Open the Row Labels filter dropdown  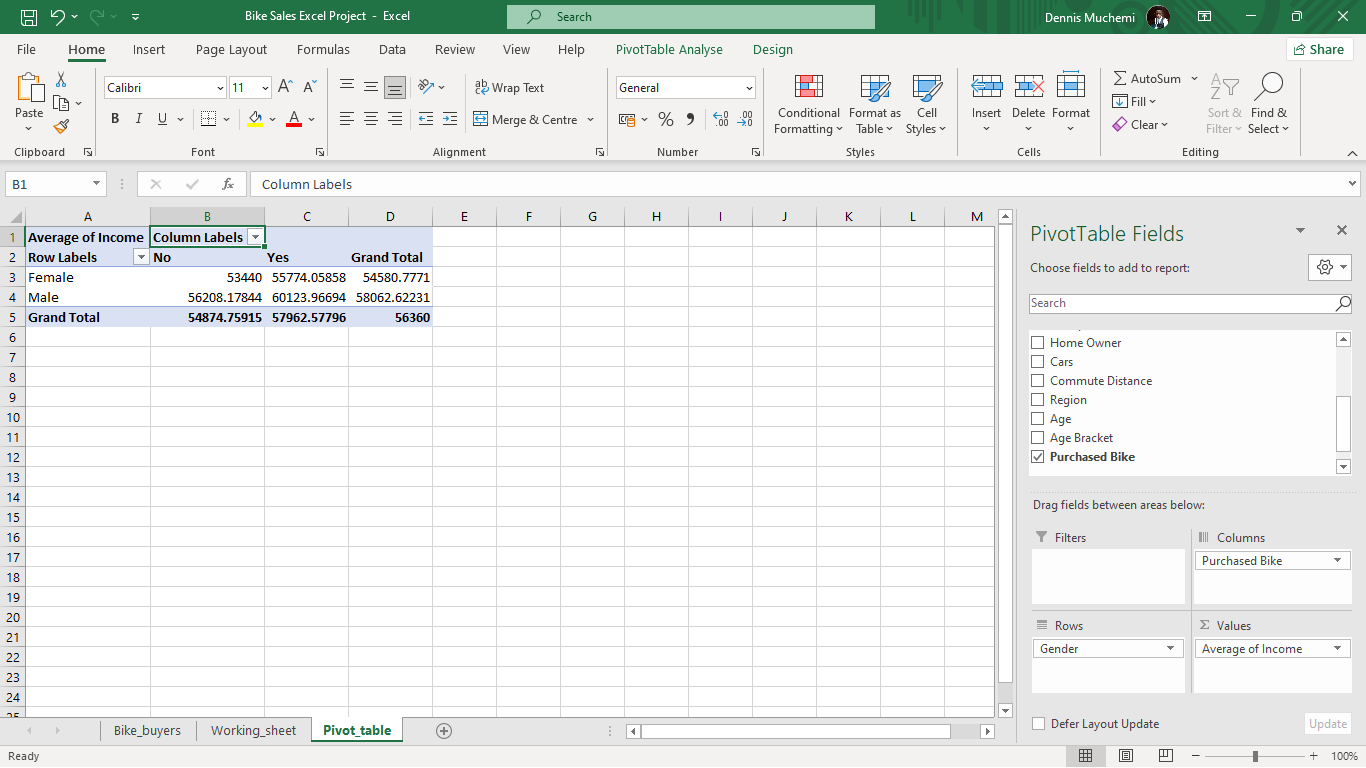[x=141, y=257]
